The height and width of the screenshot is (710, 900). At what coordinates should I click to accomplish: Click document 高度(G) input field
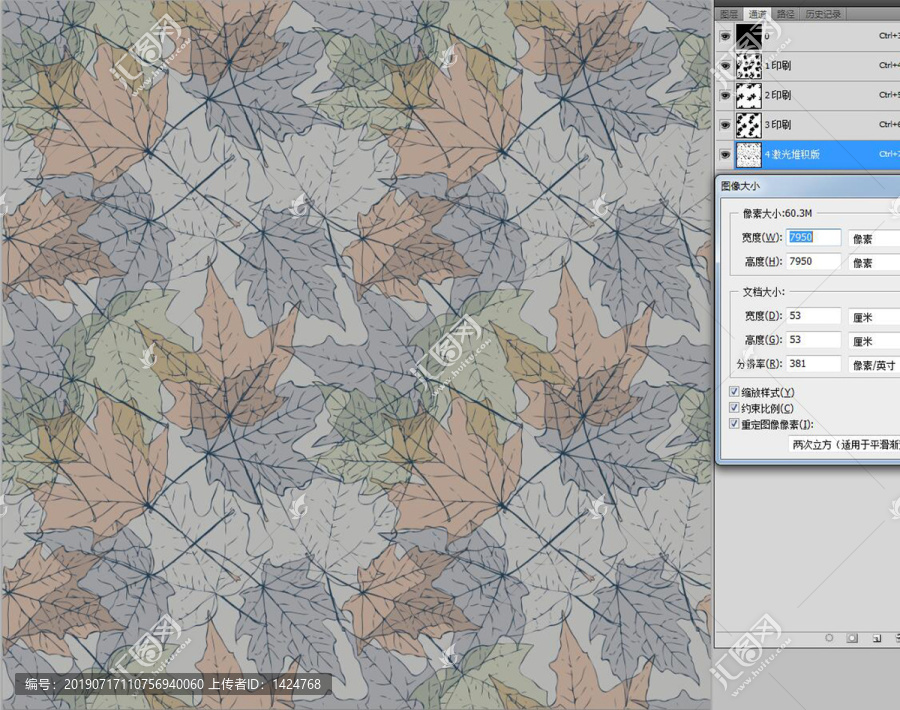coord(813,340)
